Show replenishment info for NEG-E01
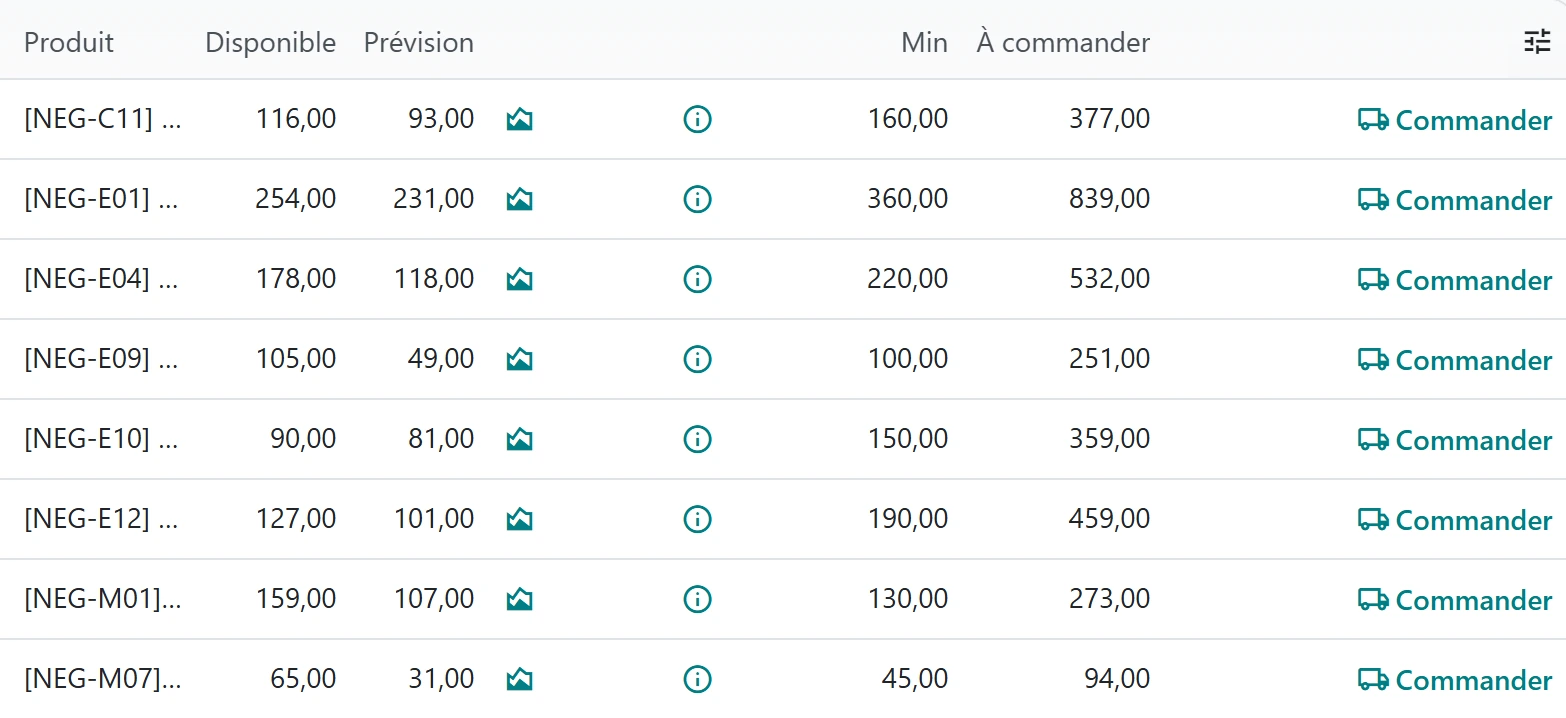The width and height of the screenshot is (1566, 718). (x=697, y=200)
